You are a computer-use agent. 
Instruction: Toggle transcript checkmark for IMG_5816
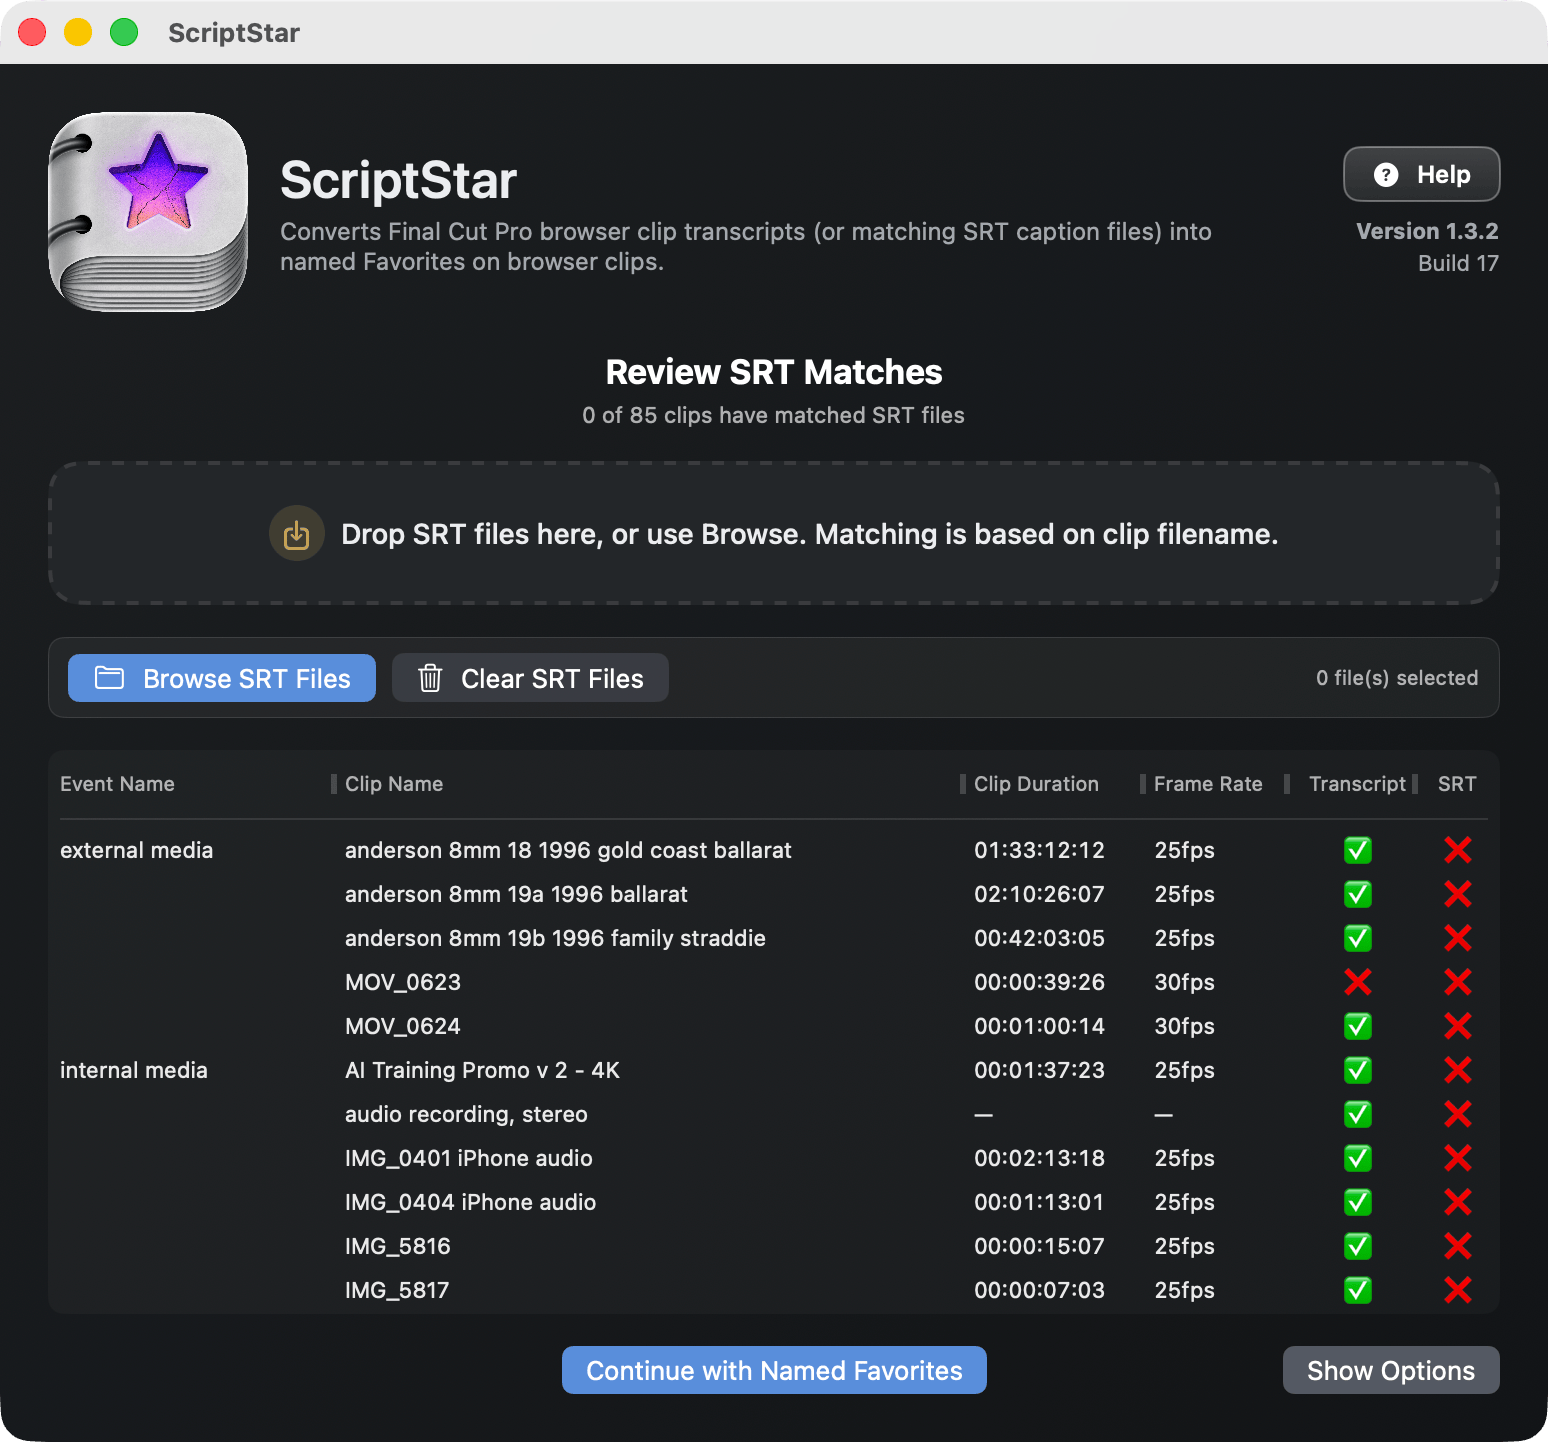[x=1357, y=1246]
